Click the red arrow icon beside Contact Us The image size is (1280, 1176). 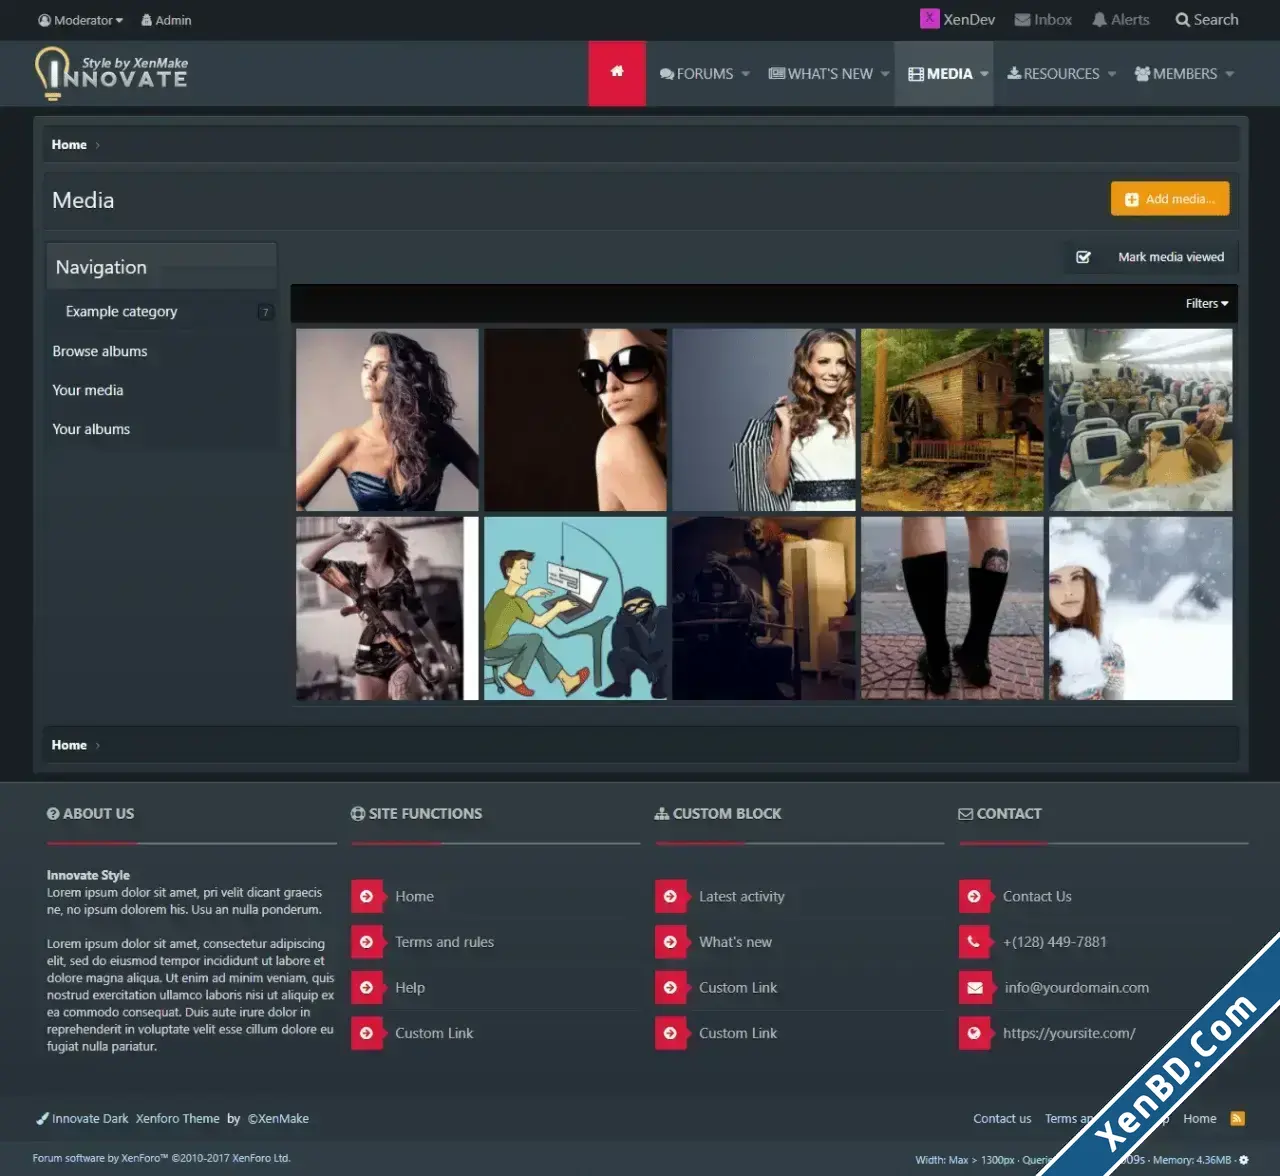pyautogui.click(x=974, y=896)
